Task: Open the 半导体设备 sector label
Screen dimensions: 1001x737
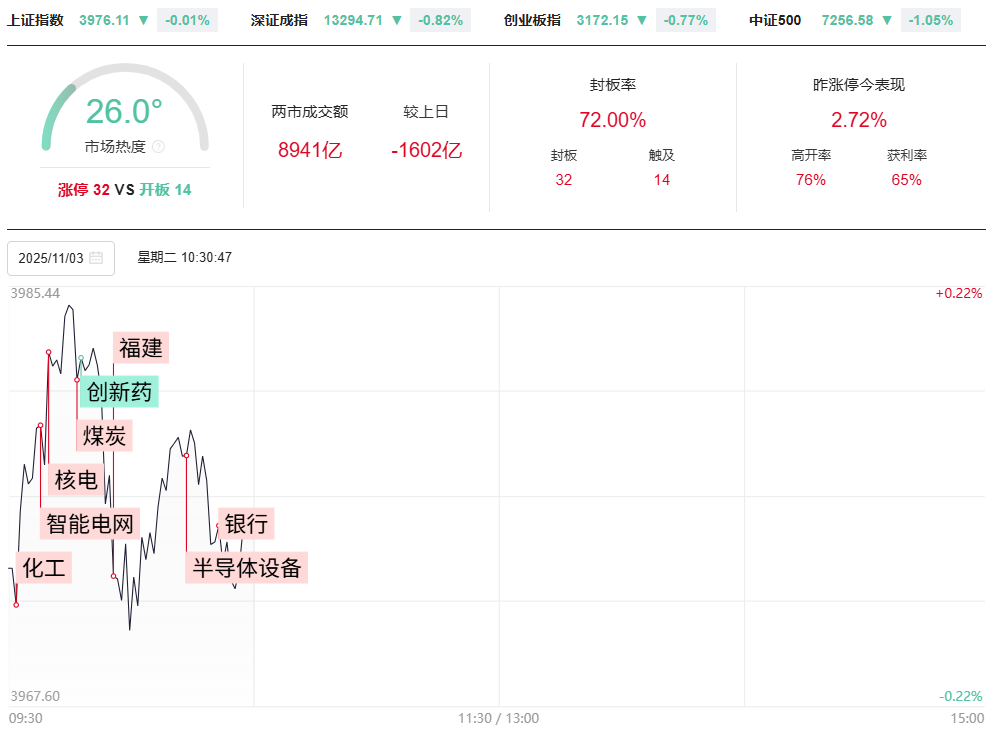Action: click(x=247, y=568)
